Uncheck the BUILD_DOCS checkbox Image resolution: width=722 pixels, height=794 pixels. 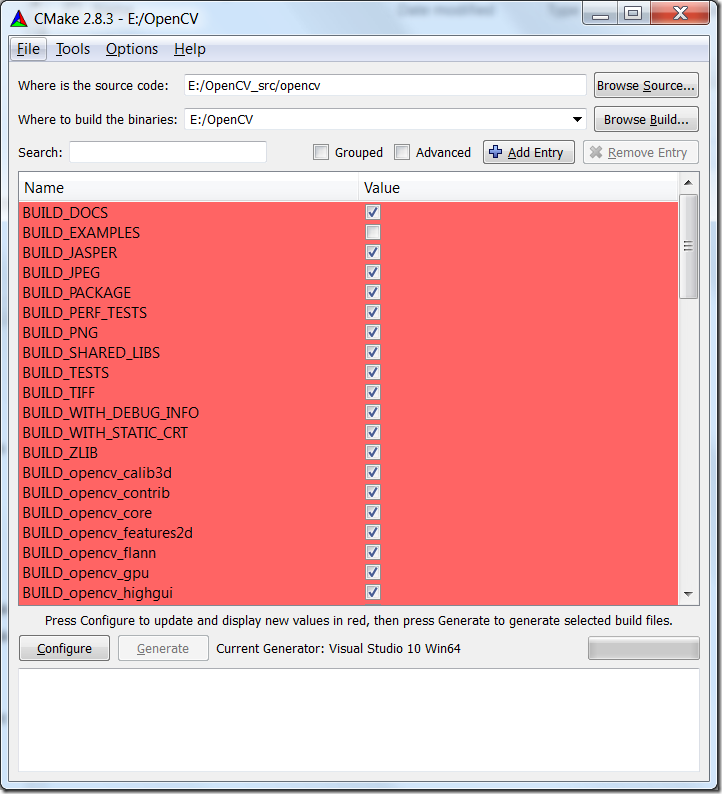(x=373, y=212)
